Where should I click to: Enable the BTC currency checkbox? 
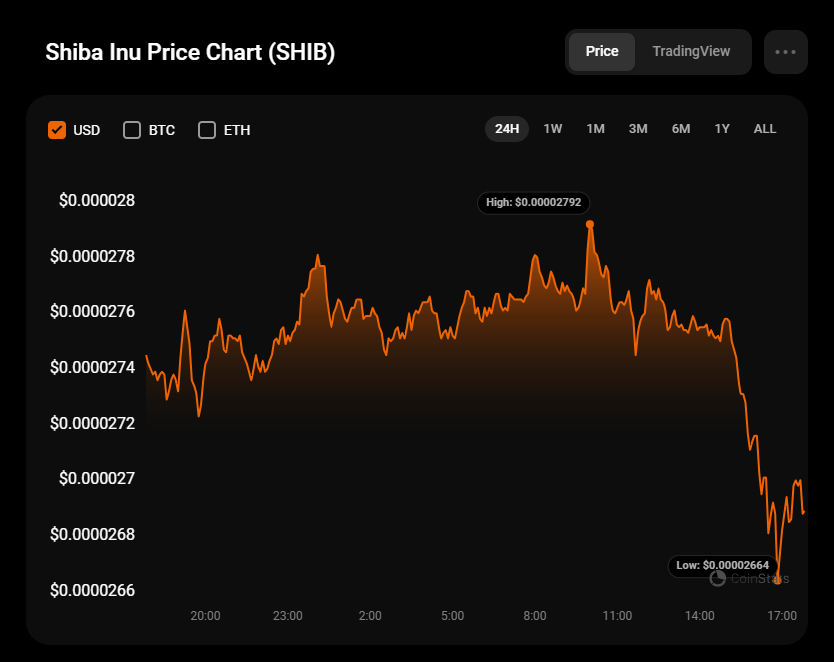[132, 130]
